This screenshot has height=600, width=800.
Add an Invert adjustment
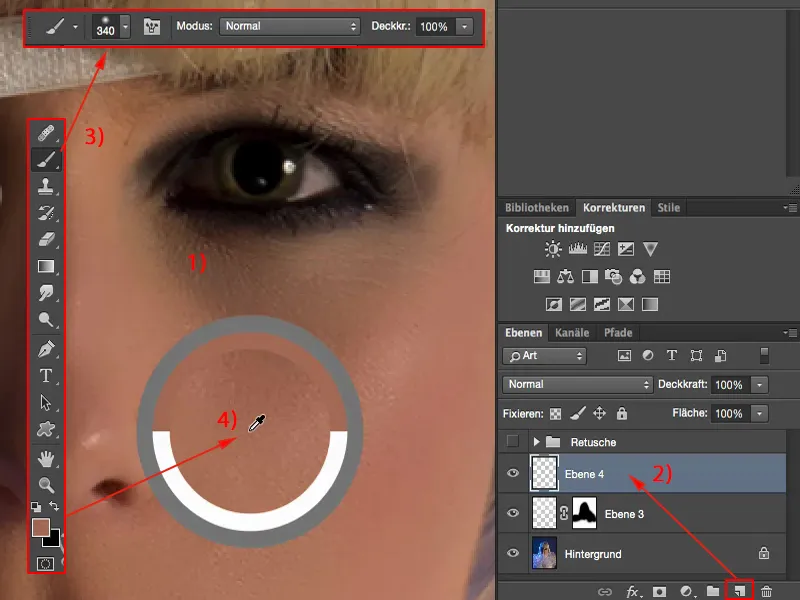(554, 305)
